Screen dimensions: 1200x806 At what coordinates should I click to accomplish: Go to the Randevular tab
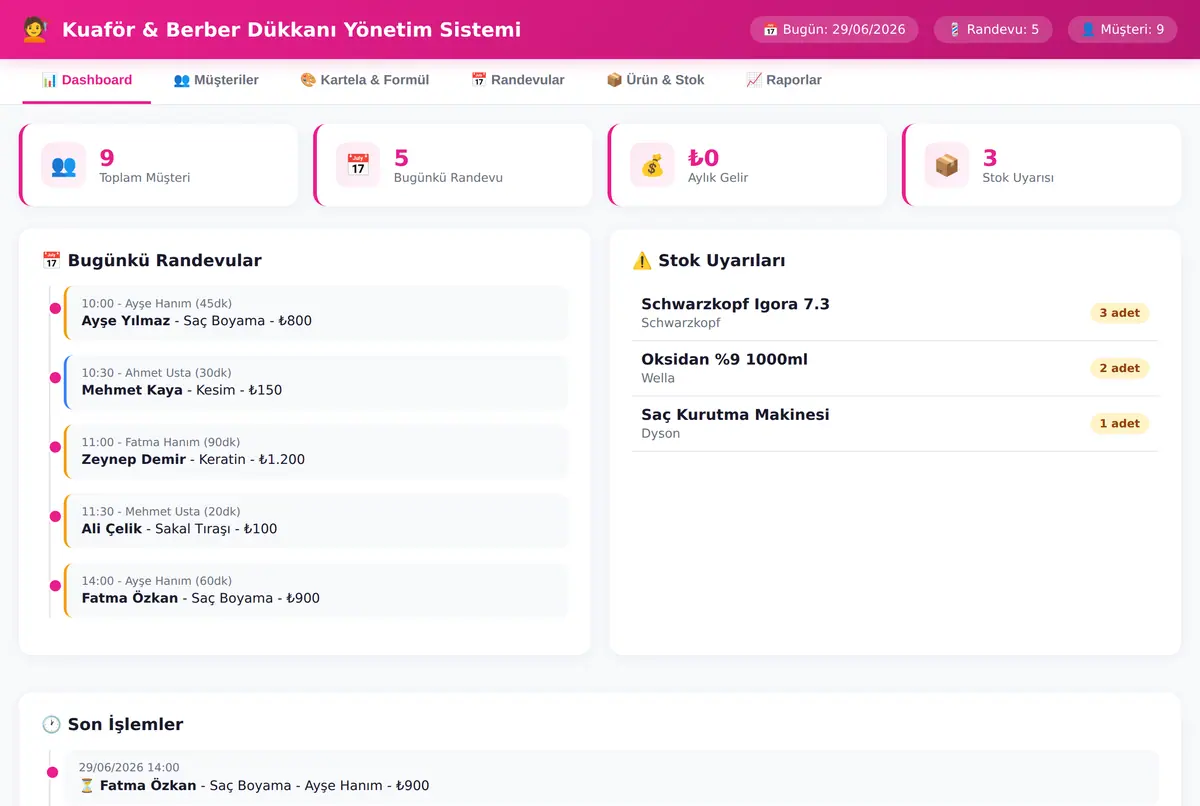coord(518,80)
